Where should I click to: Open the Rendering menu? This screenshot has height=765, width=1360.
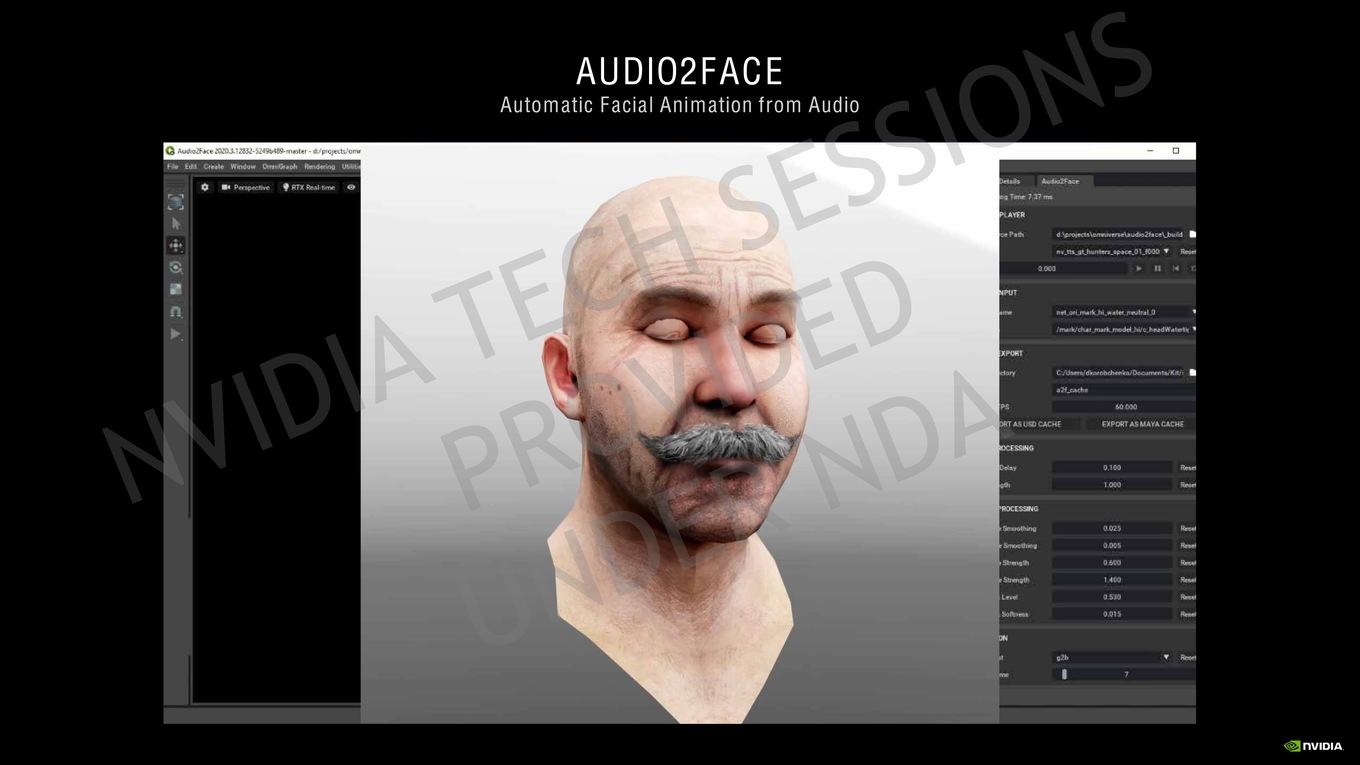(x=320, y=167)
